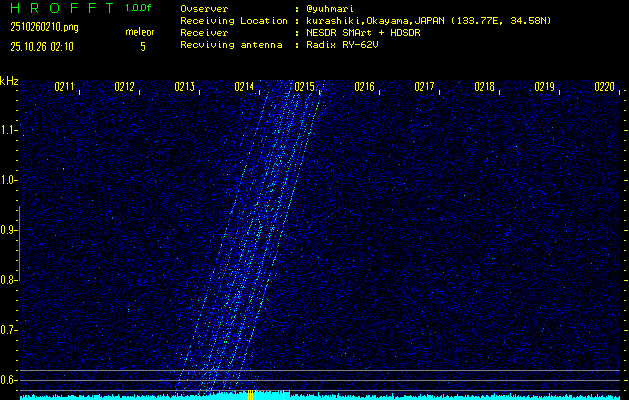The height and width of the screenshot is (400, 629).
Task: Click the 0.6 kHz frequency label
Action: pos(9,379)
